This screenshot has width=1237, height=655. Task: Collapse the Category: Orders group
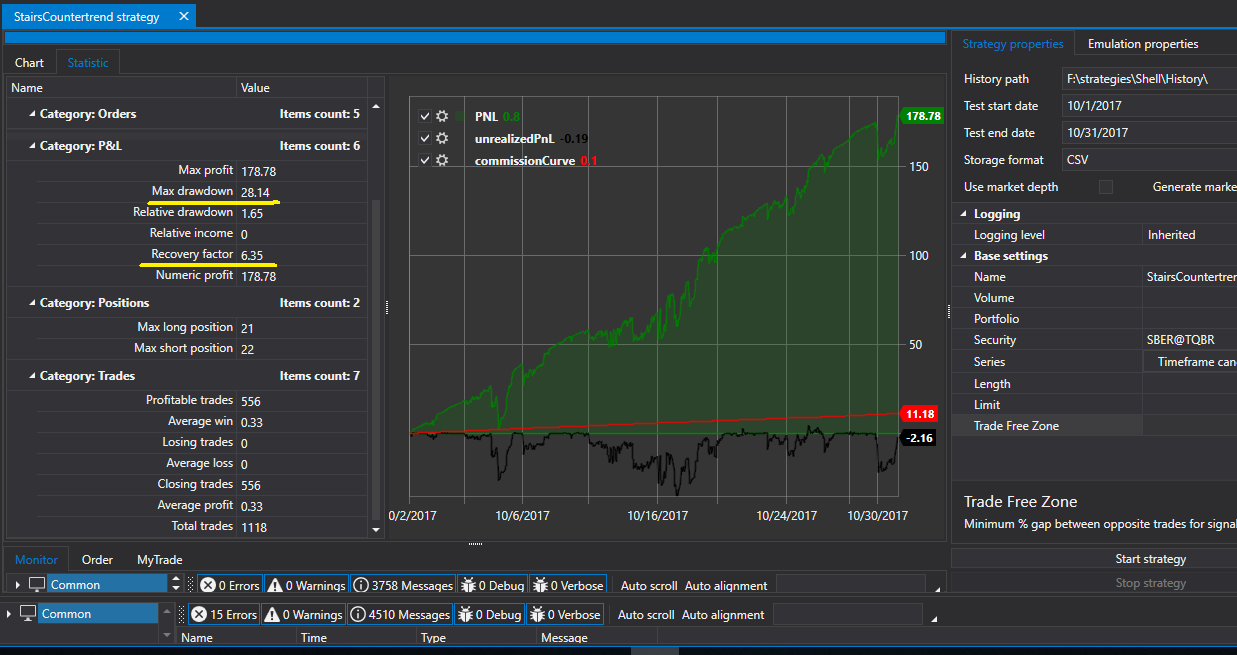pyautogui.click(x=32, y=114)
